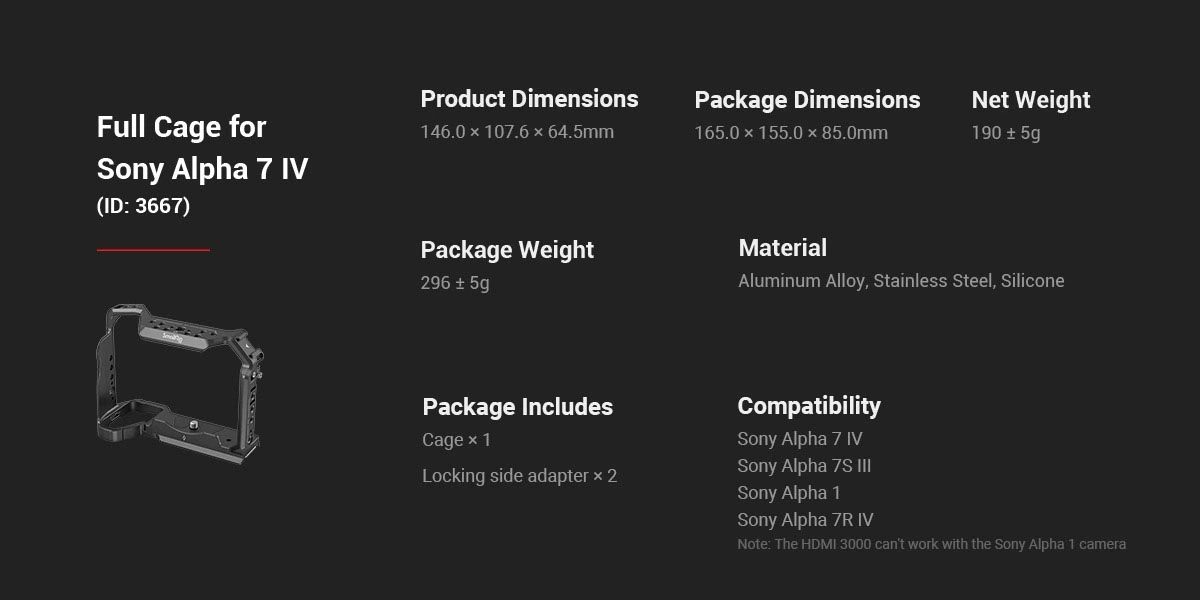Click the Material heading
This screenshot has height=600, width=1200.
tap(782, 248)
